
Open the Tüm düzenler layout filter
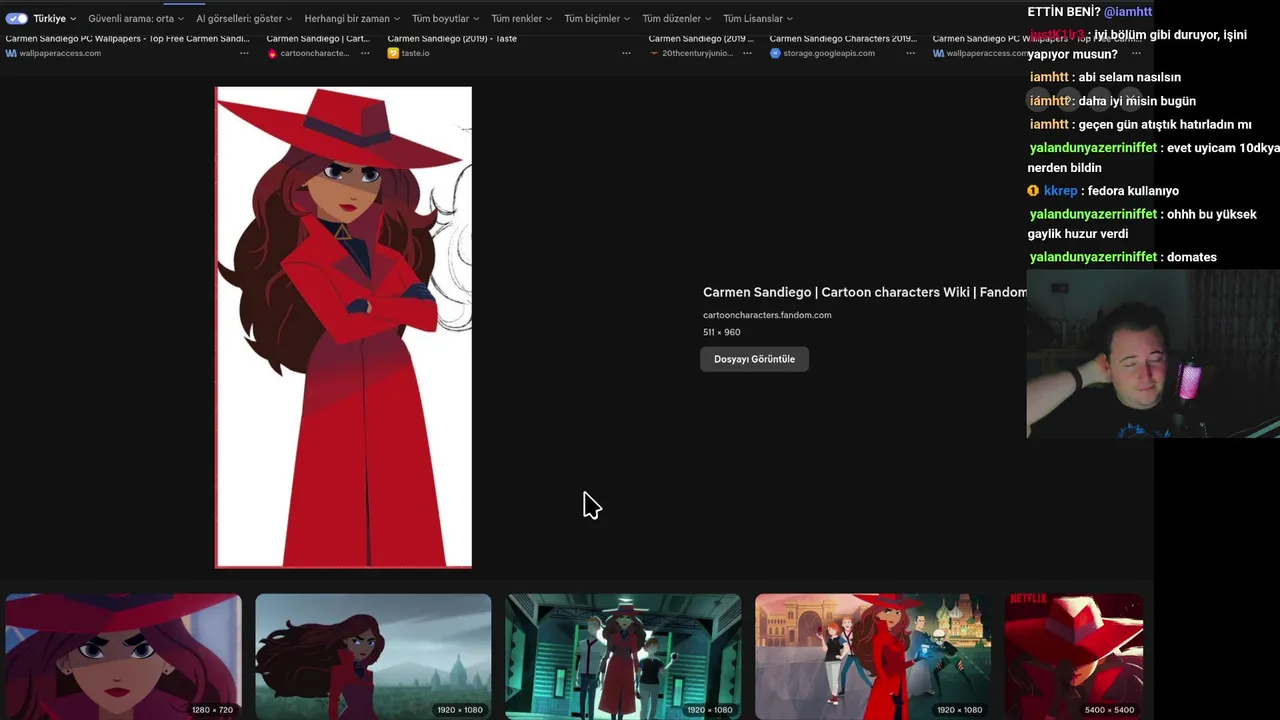(x=677, y=18)
